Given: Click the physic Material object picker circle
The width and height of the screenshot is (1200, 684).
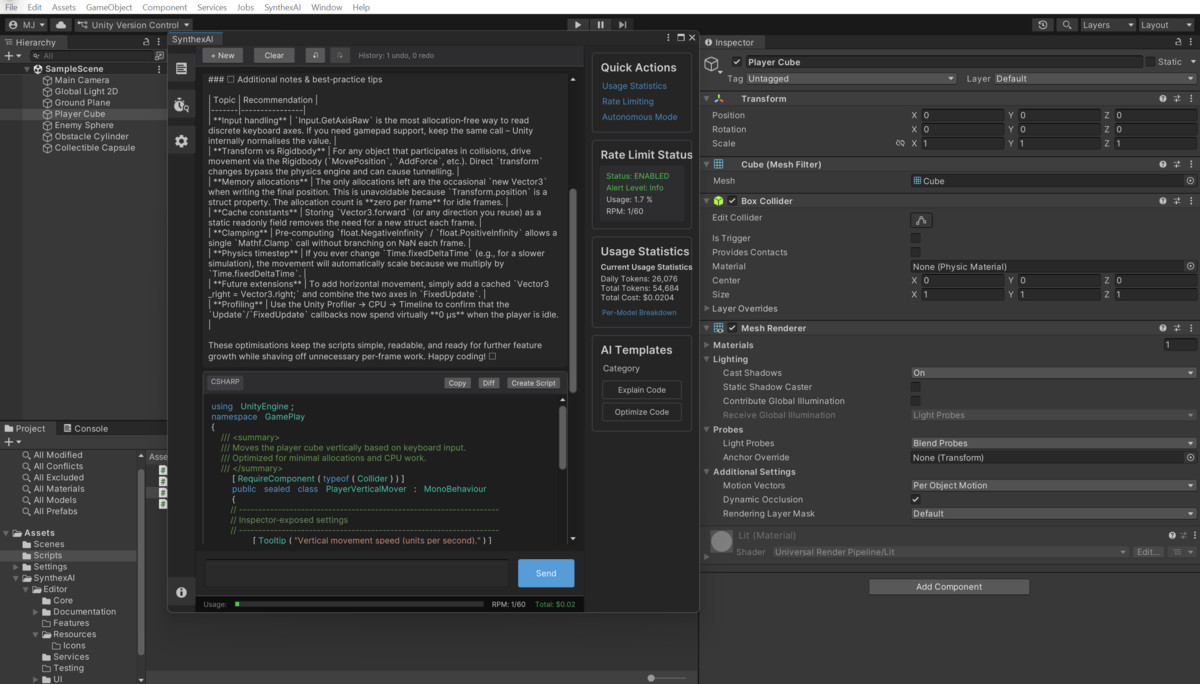Looking at the screenshot, I should pos(1190,267).
